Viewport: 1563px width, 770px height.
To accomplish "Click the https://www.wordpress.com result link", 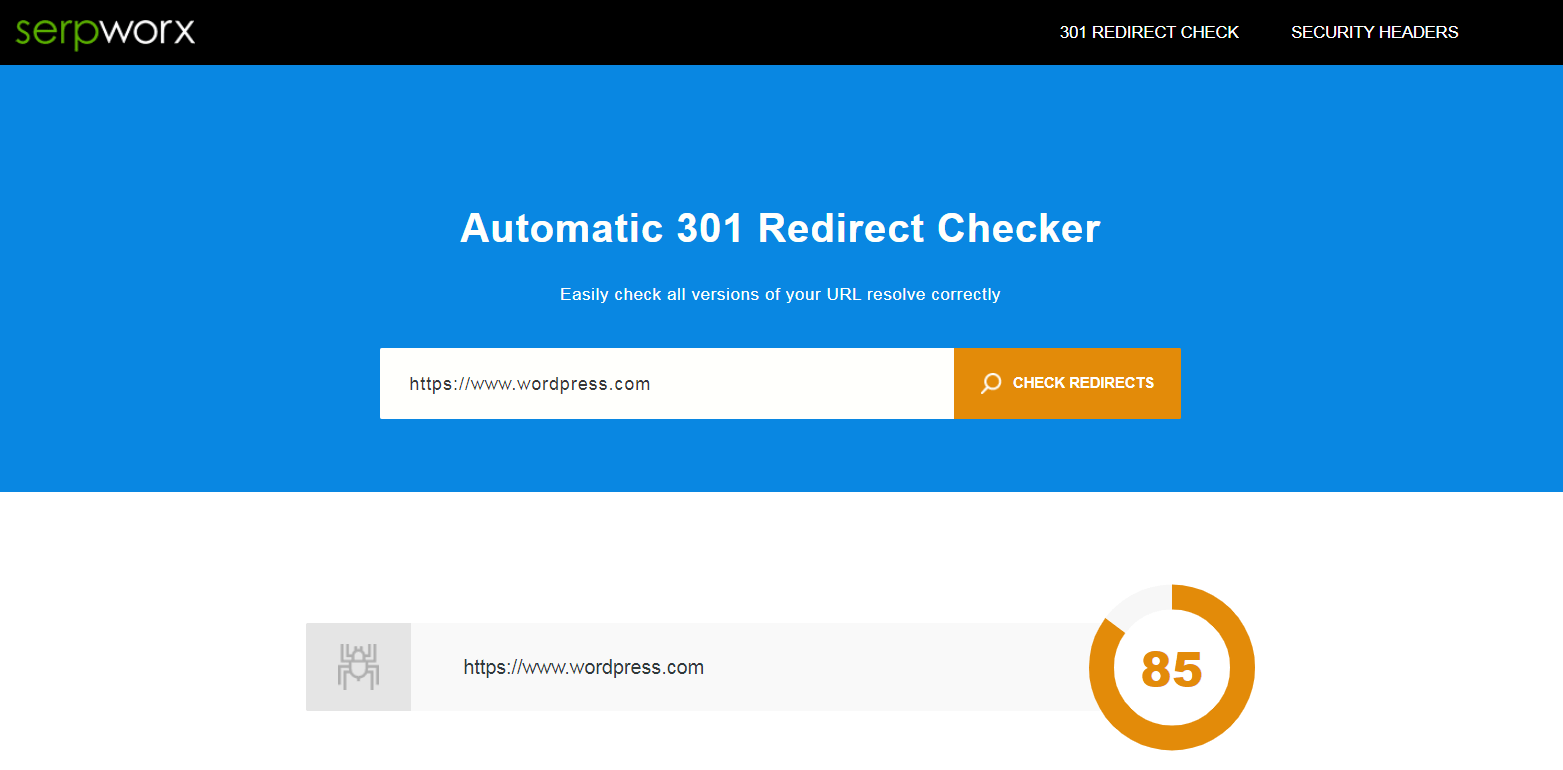I will pyautogui.click(x=583, y=666).
